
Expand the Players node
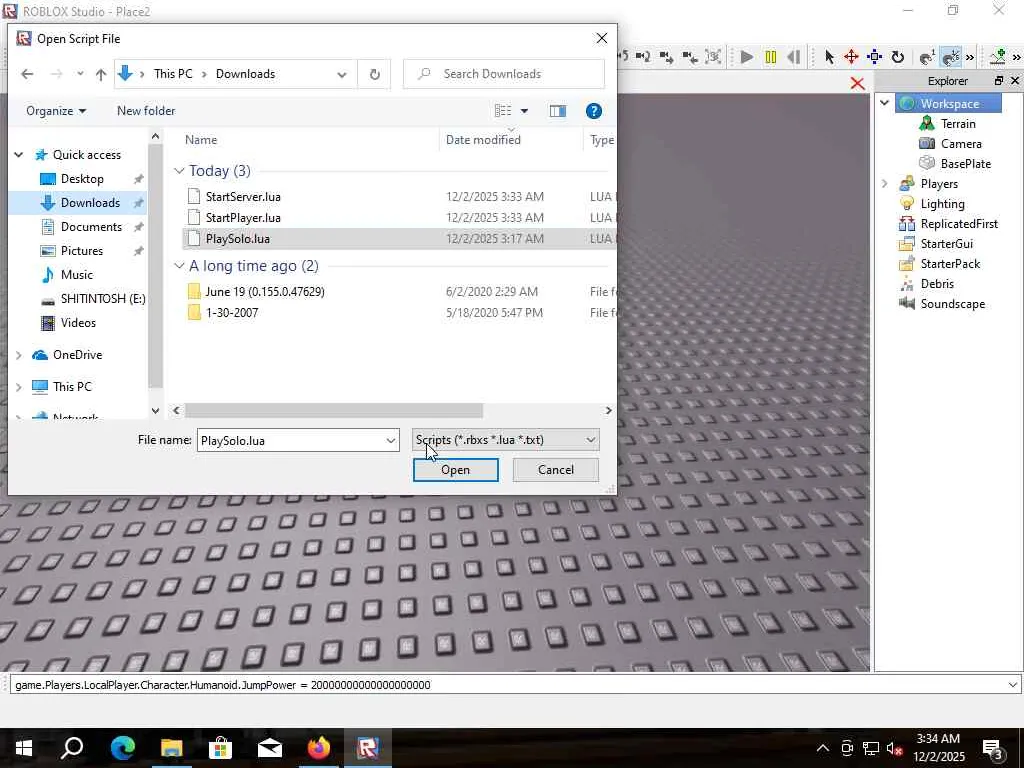(x=885, y=184)
